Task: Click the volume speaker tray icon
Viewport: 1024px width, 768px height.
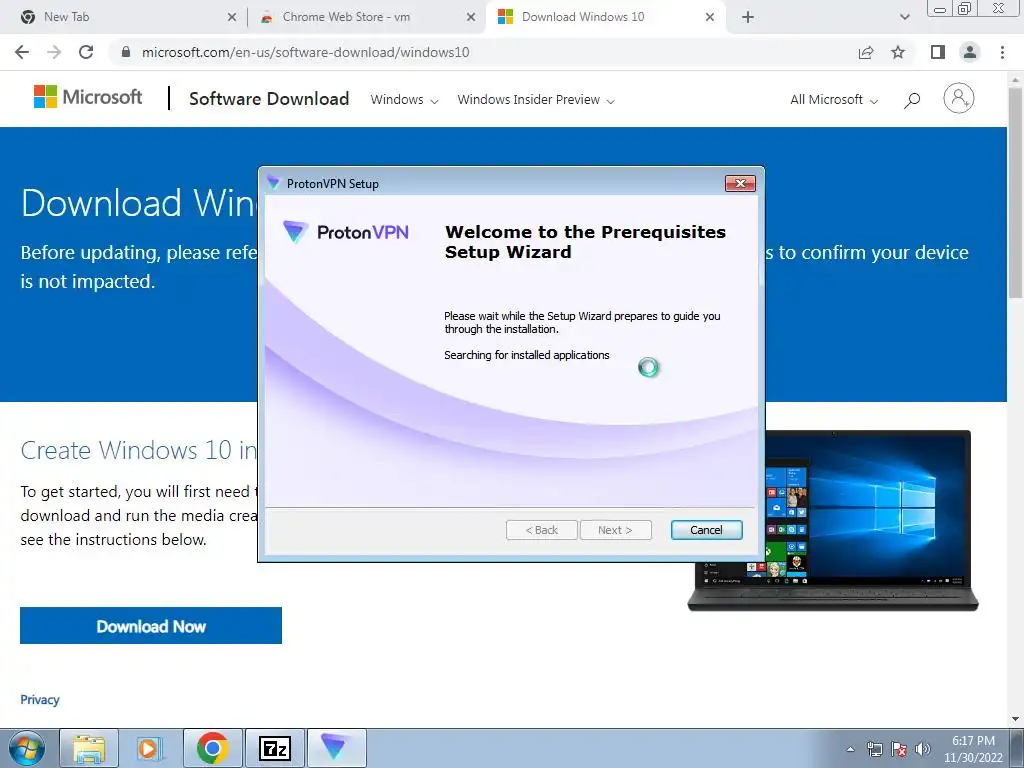Action: (923, 749)
